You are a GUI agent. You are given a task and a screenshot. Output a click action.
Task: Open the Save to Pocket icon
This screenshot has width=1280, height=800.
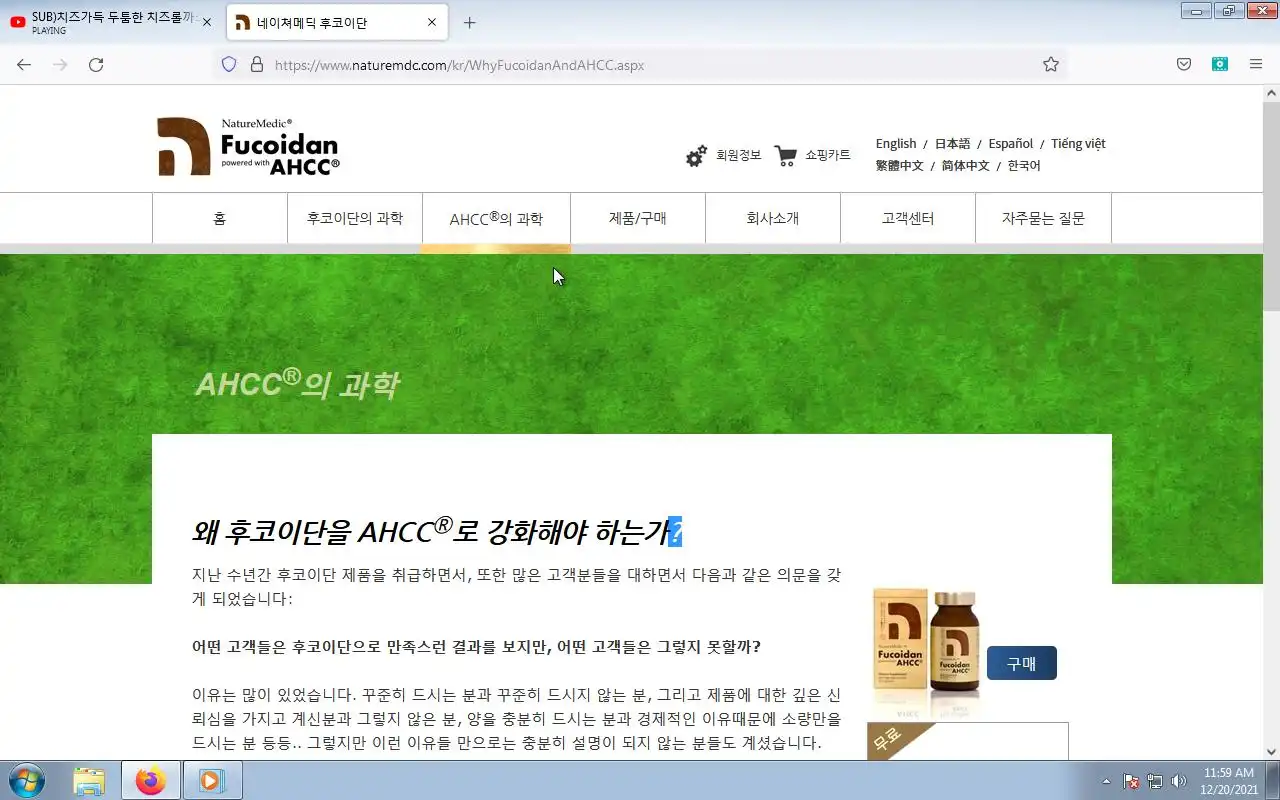(x=1184, y=64)
